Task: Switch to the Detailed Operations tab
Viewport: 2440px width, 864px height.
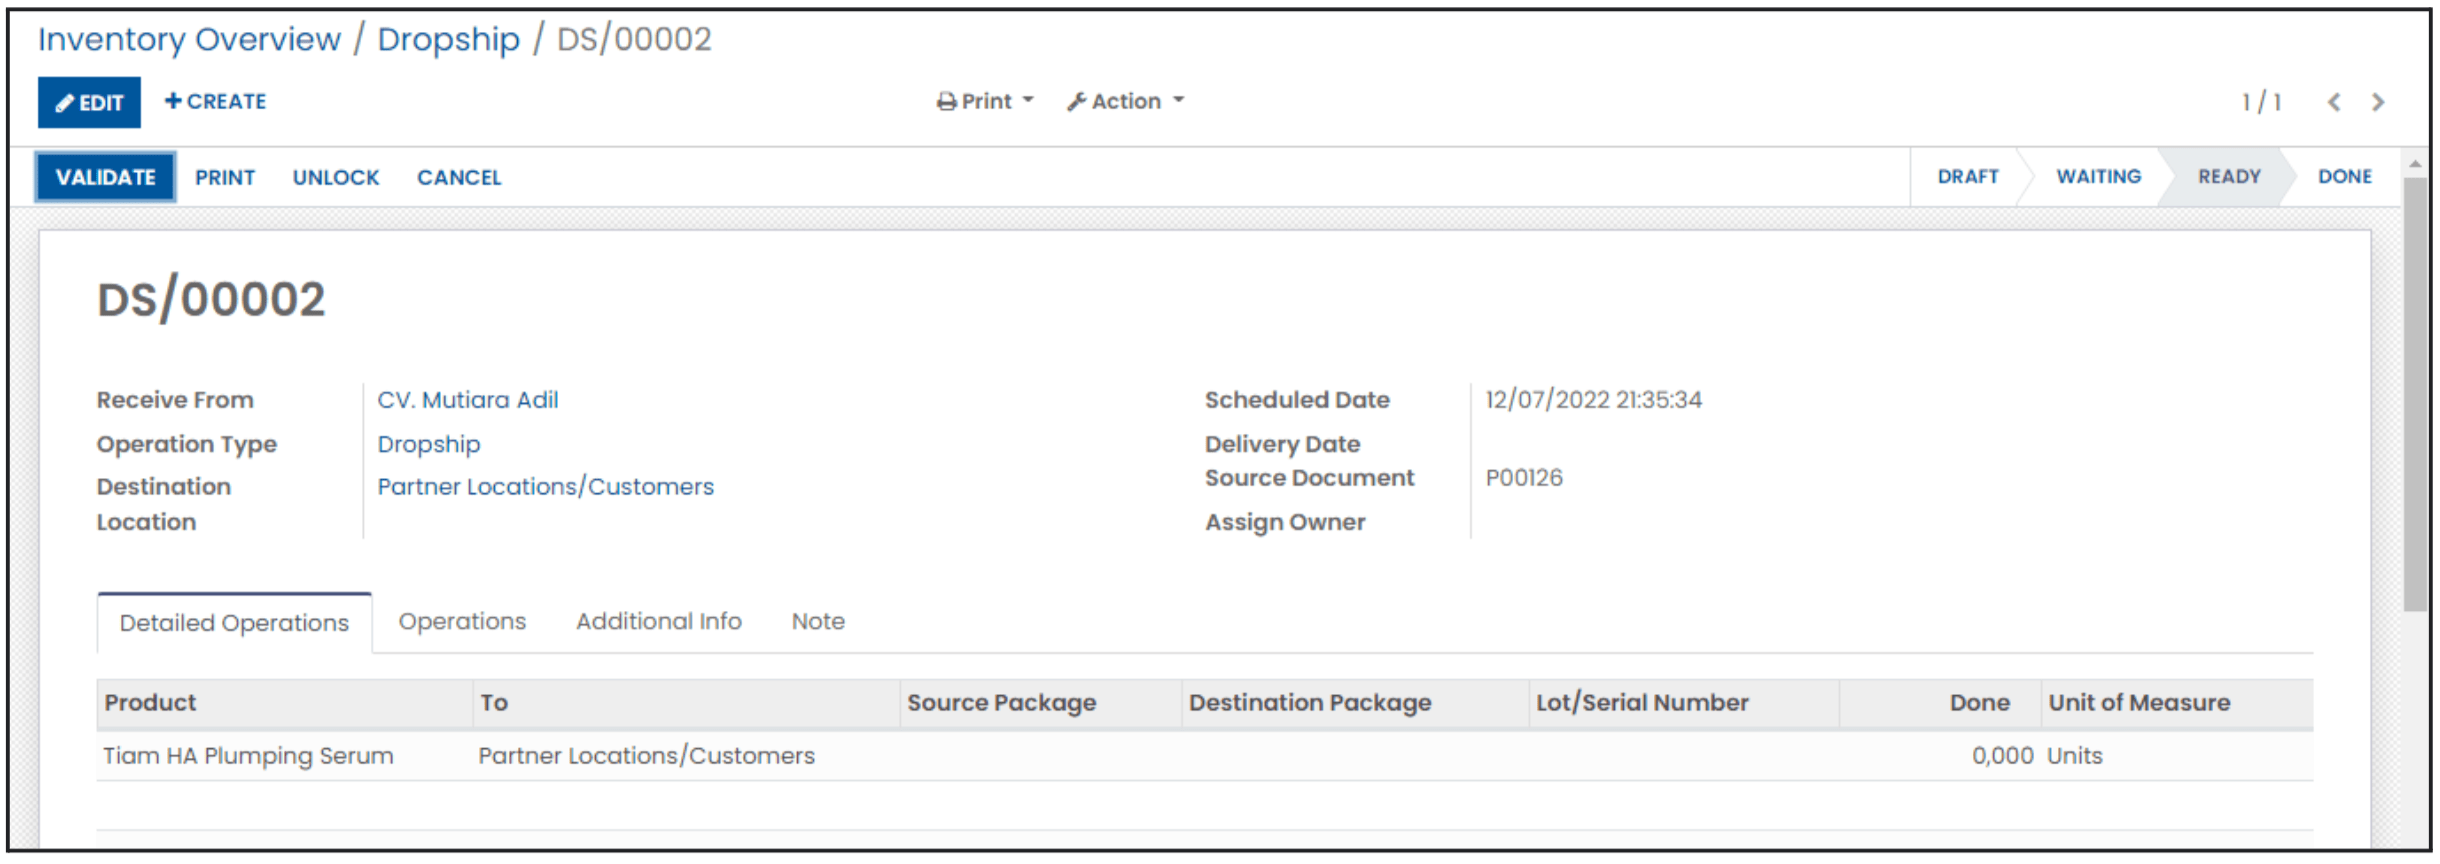Action: (x=234, y=623)
